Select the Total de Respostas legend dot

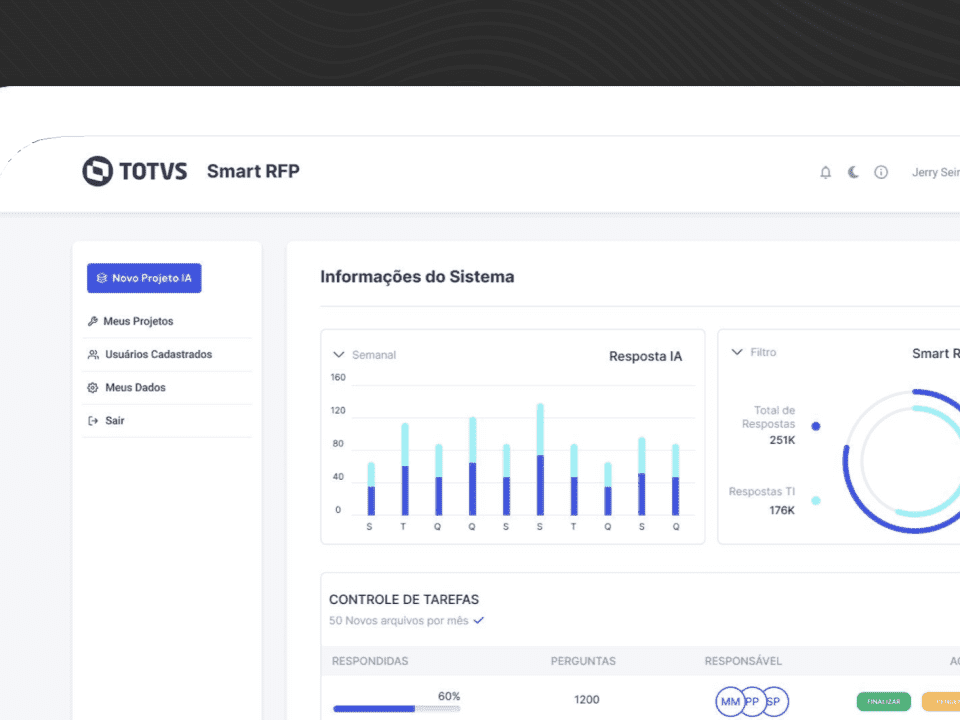tap(816, 426)
